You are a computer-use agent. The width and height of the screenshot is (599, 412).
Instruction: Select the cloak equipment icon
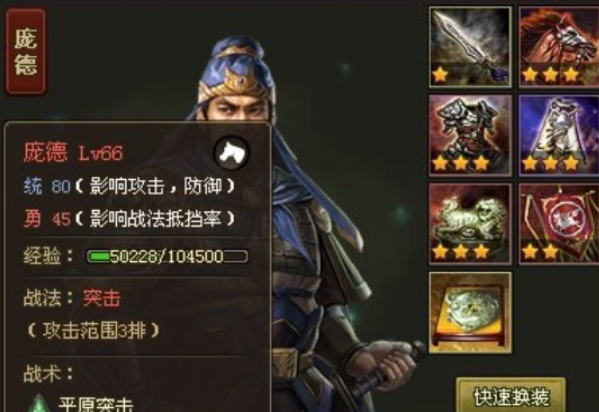coord(559,136)
